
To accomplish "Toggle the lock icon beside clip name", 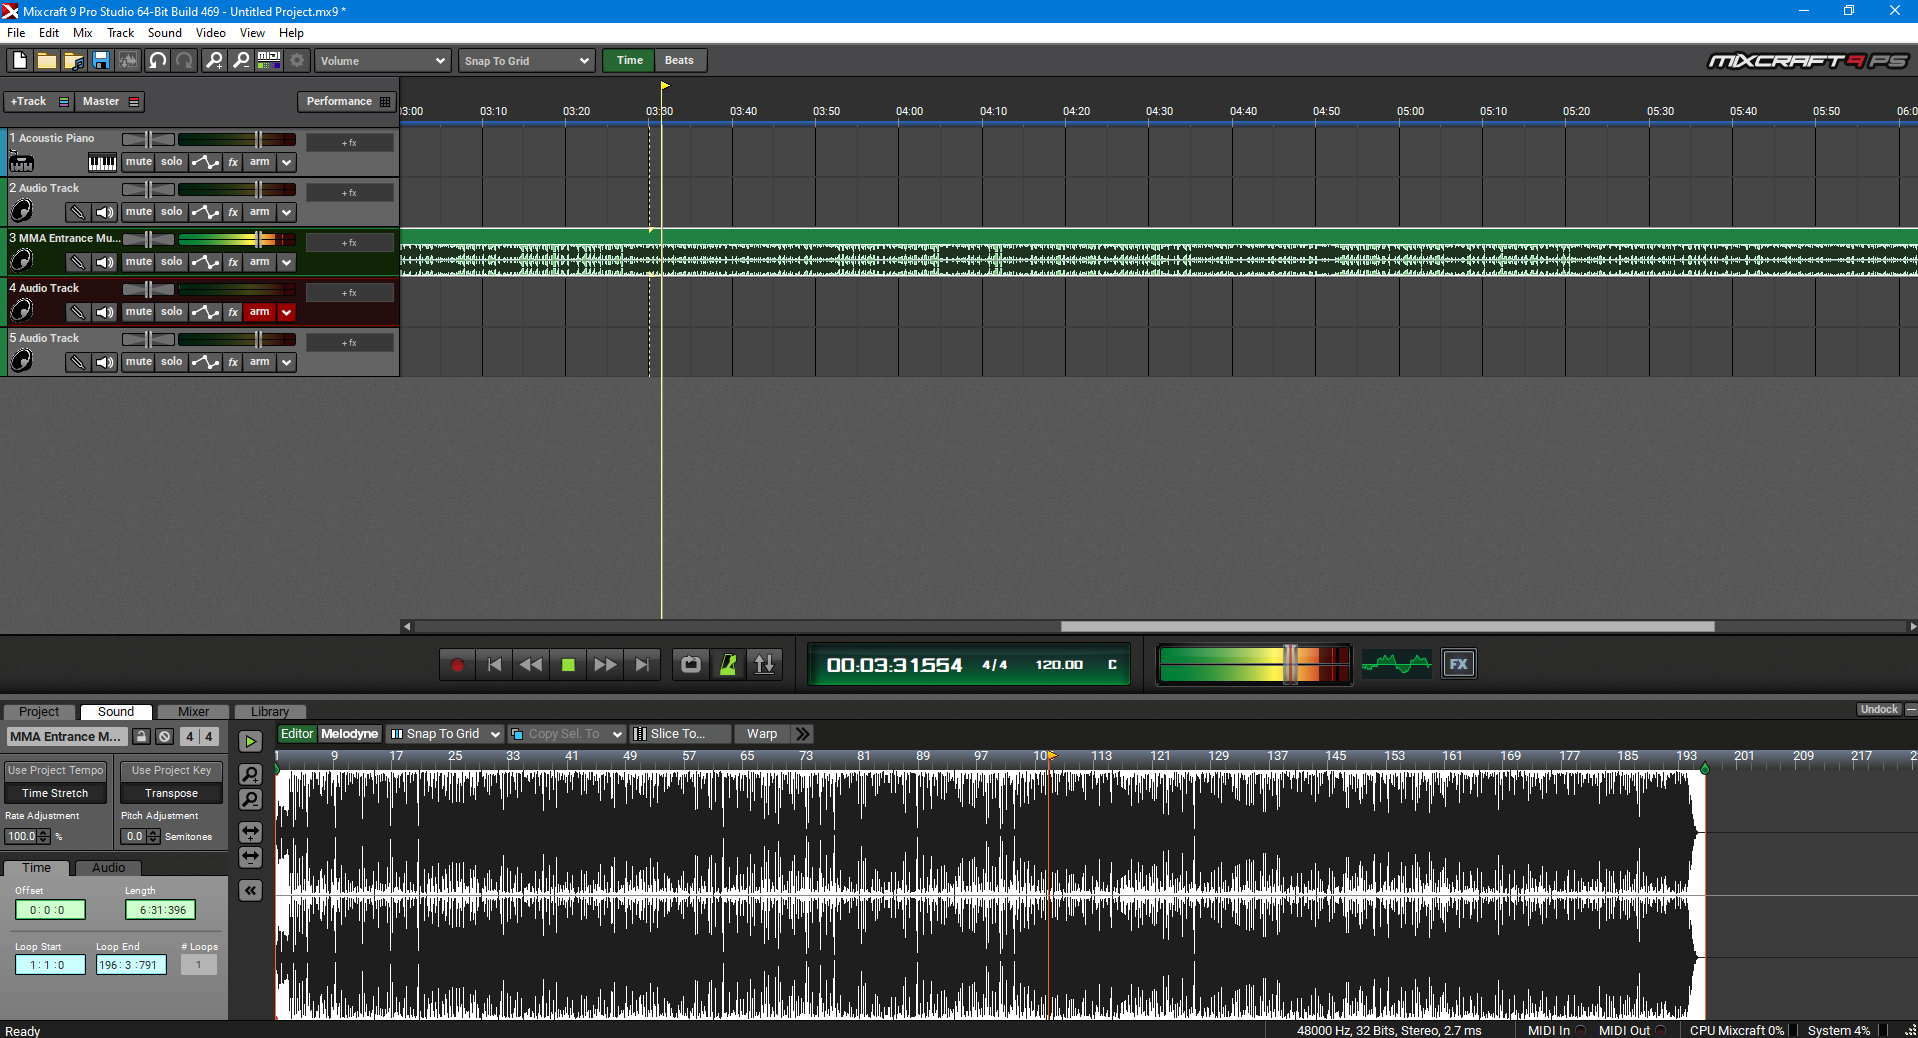I will tap(141, 737).
